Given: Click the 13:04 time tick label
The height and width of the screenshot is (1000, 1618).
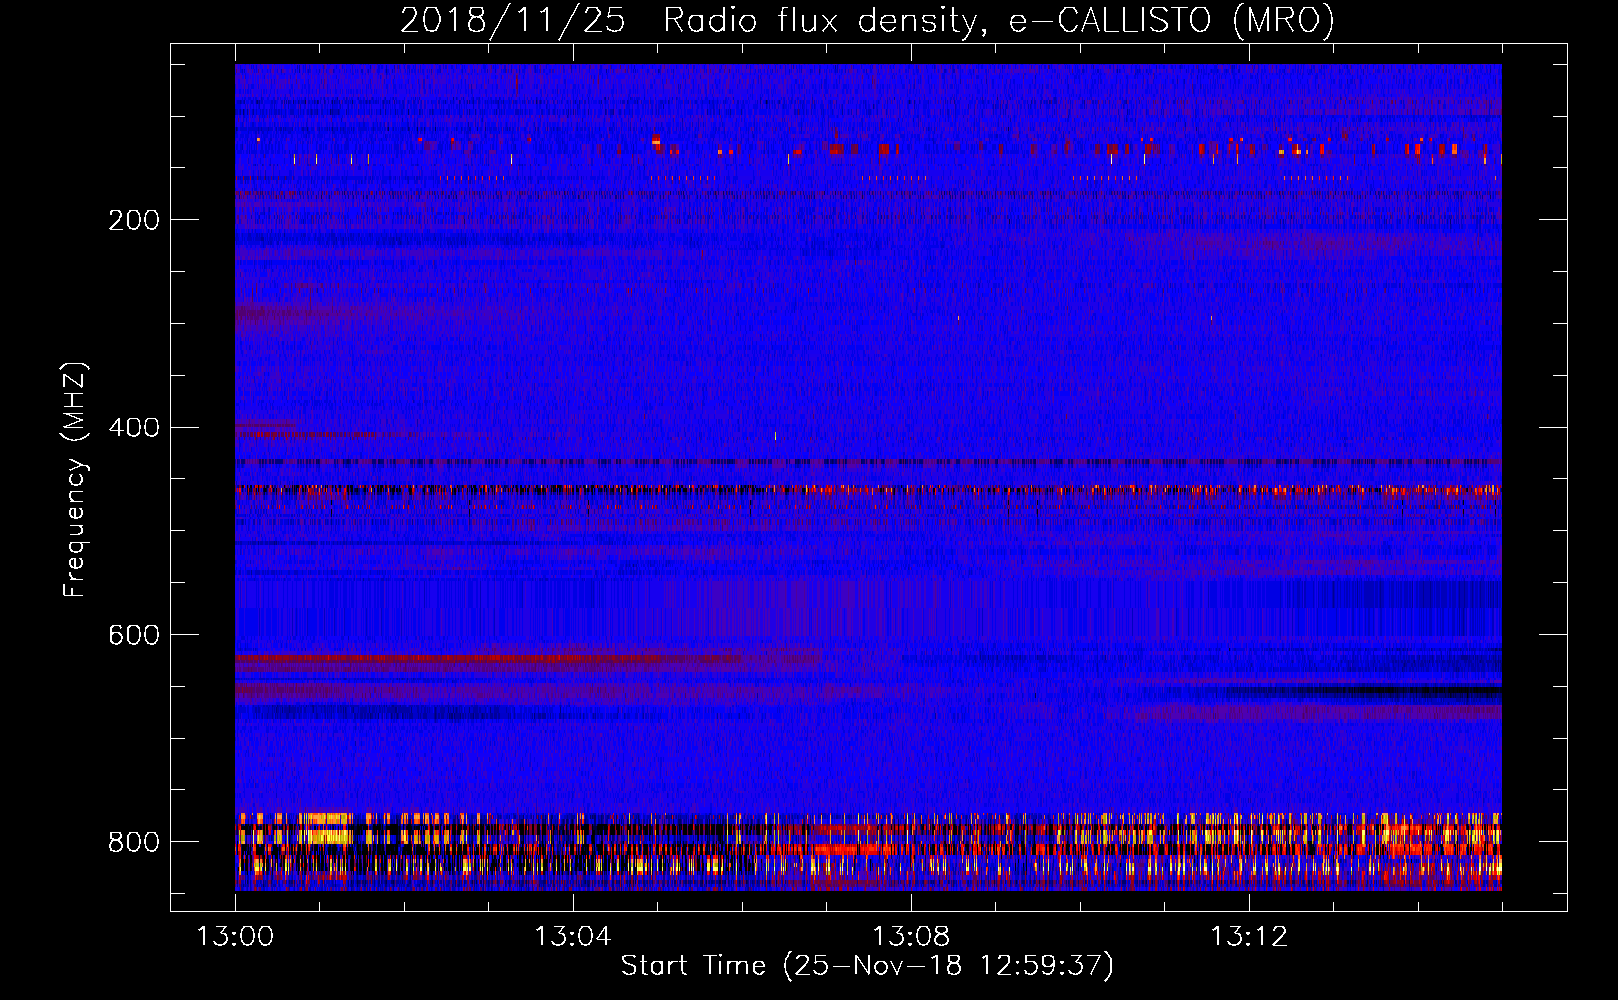Looking at the screenshot, I should tap(573, 937).
